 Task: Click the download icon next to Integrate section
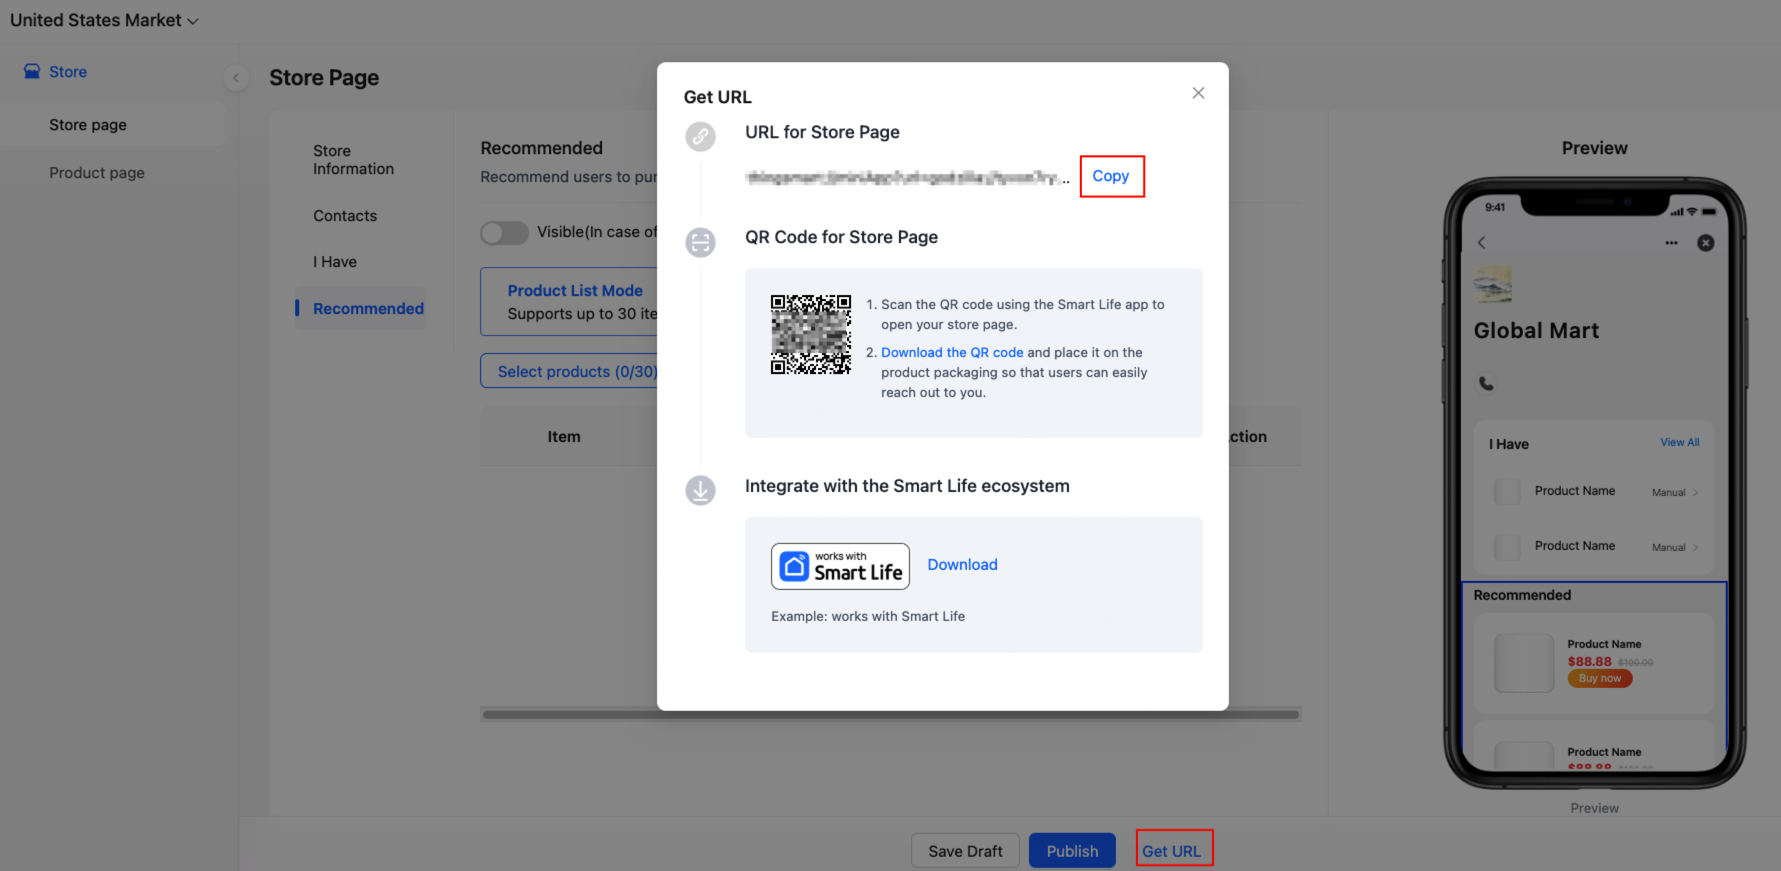(700, 491)
